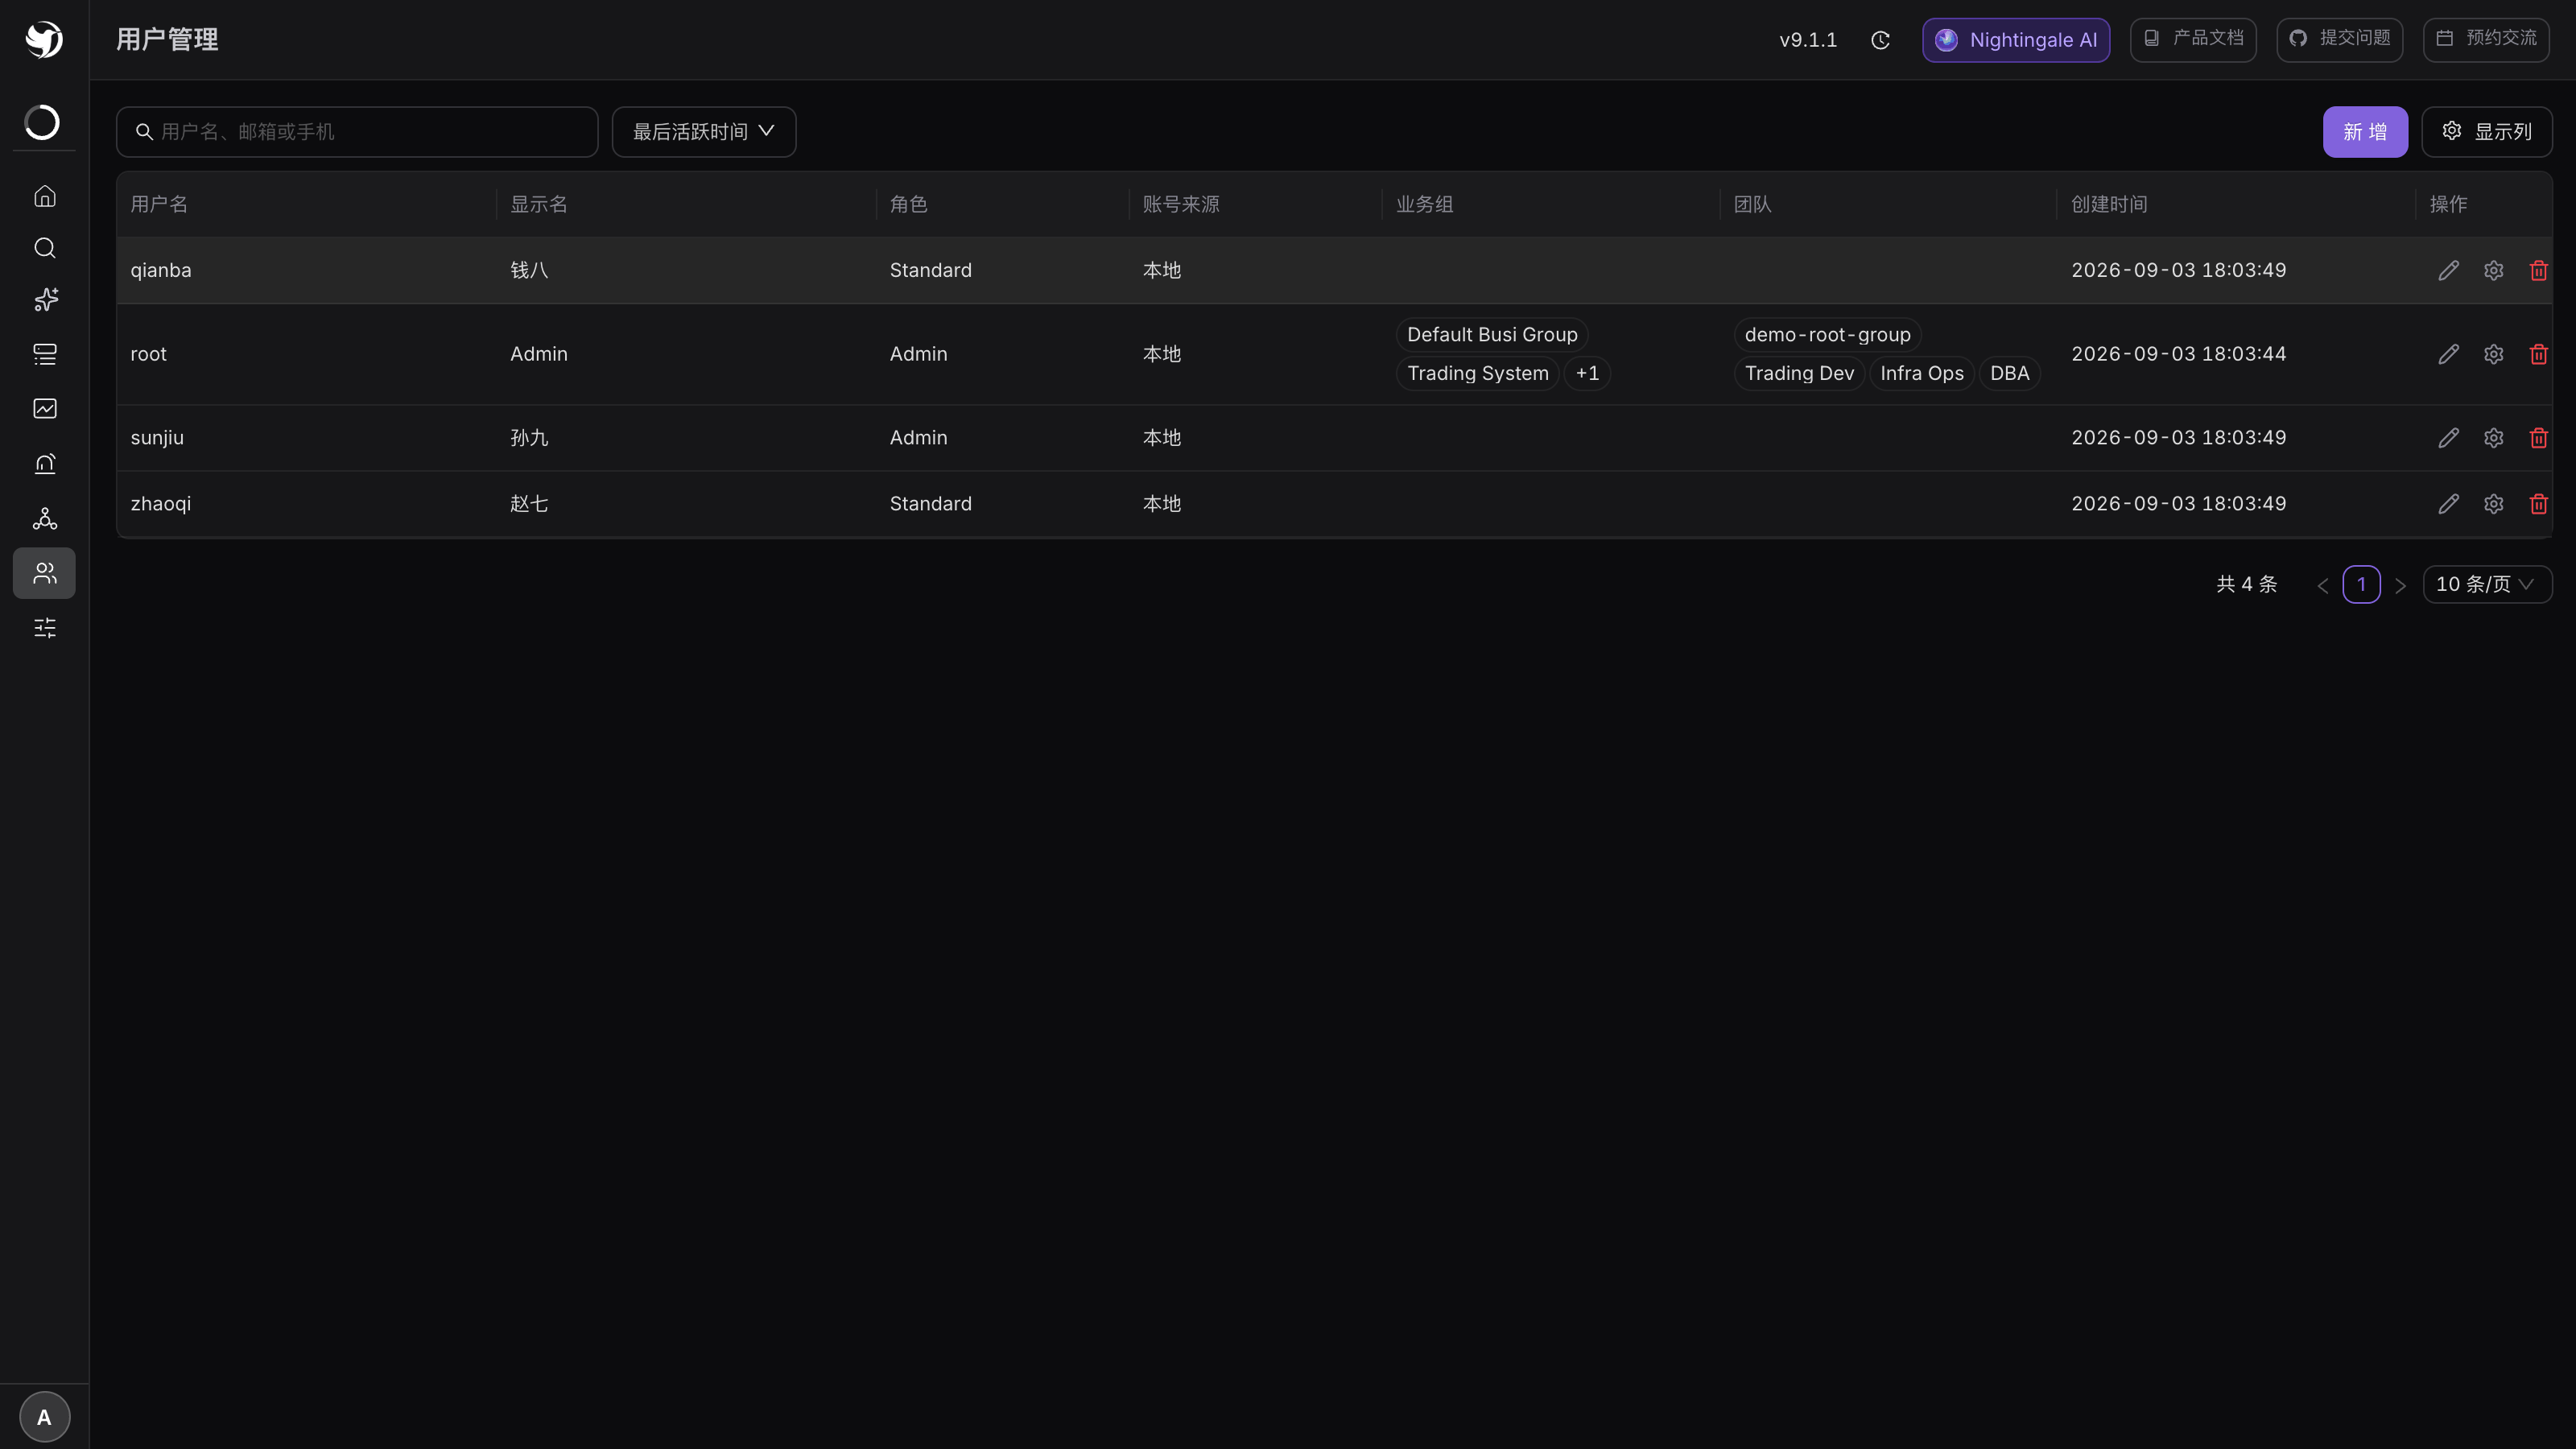
Task: Open gear settings for user sunjiu
Action: (x=2493, y=438)
